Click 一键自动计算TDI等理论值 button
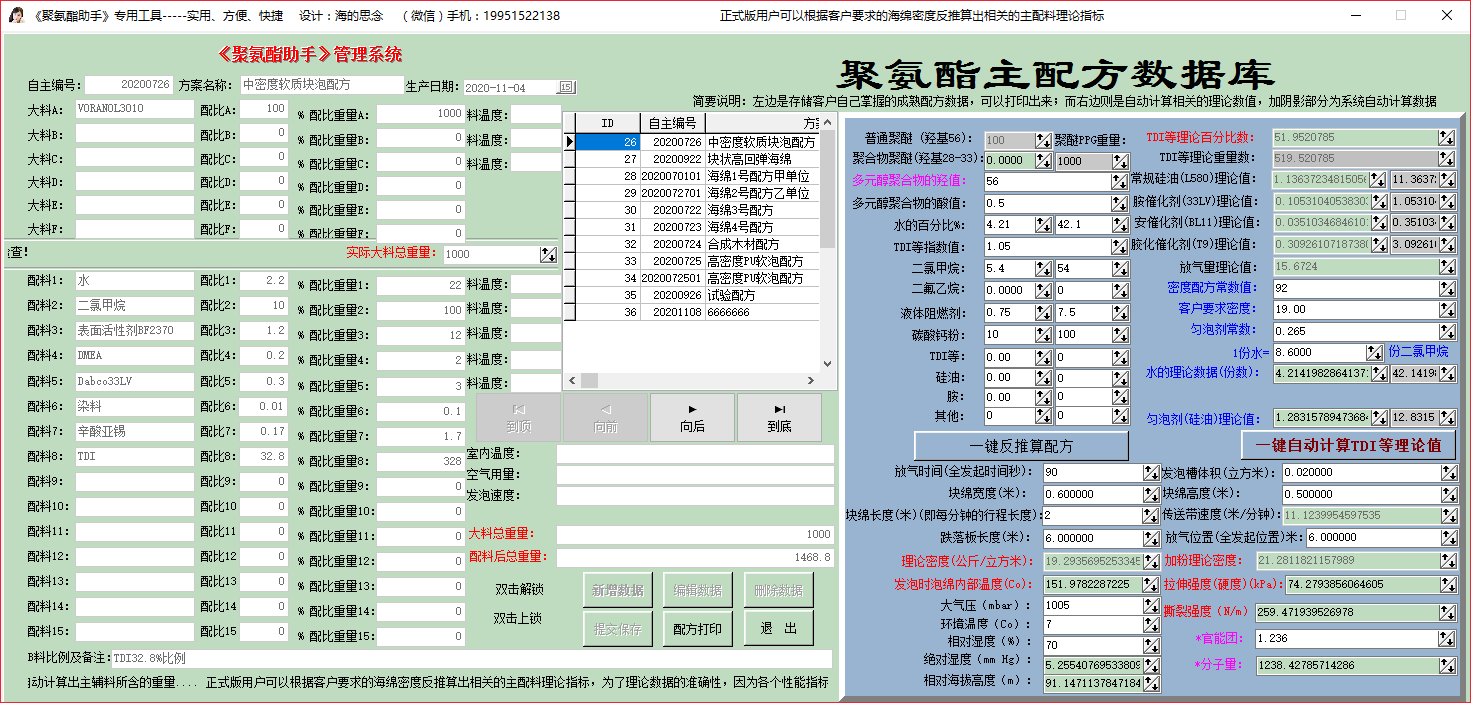This screenshot has width=1471, height=703. [x=1348, y=446]
